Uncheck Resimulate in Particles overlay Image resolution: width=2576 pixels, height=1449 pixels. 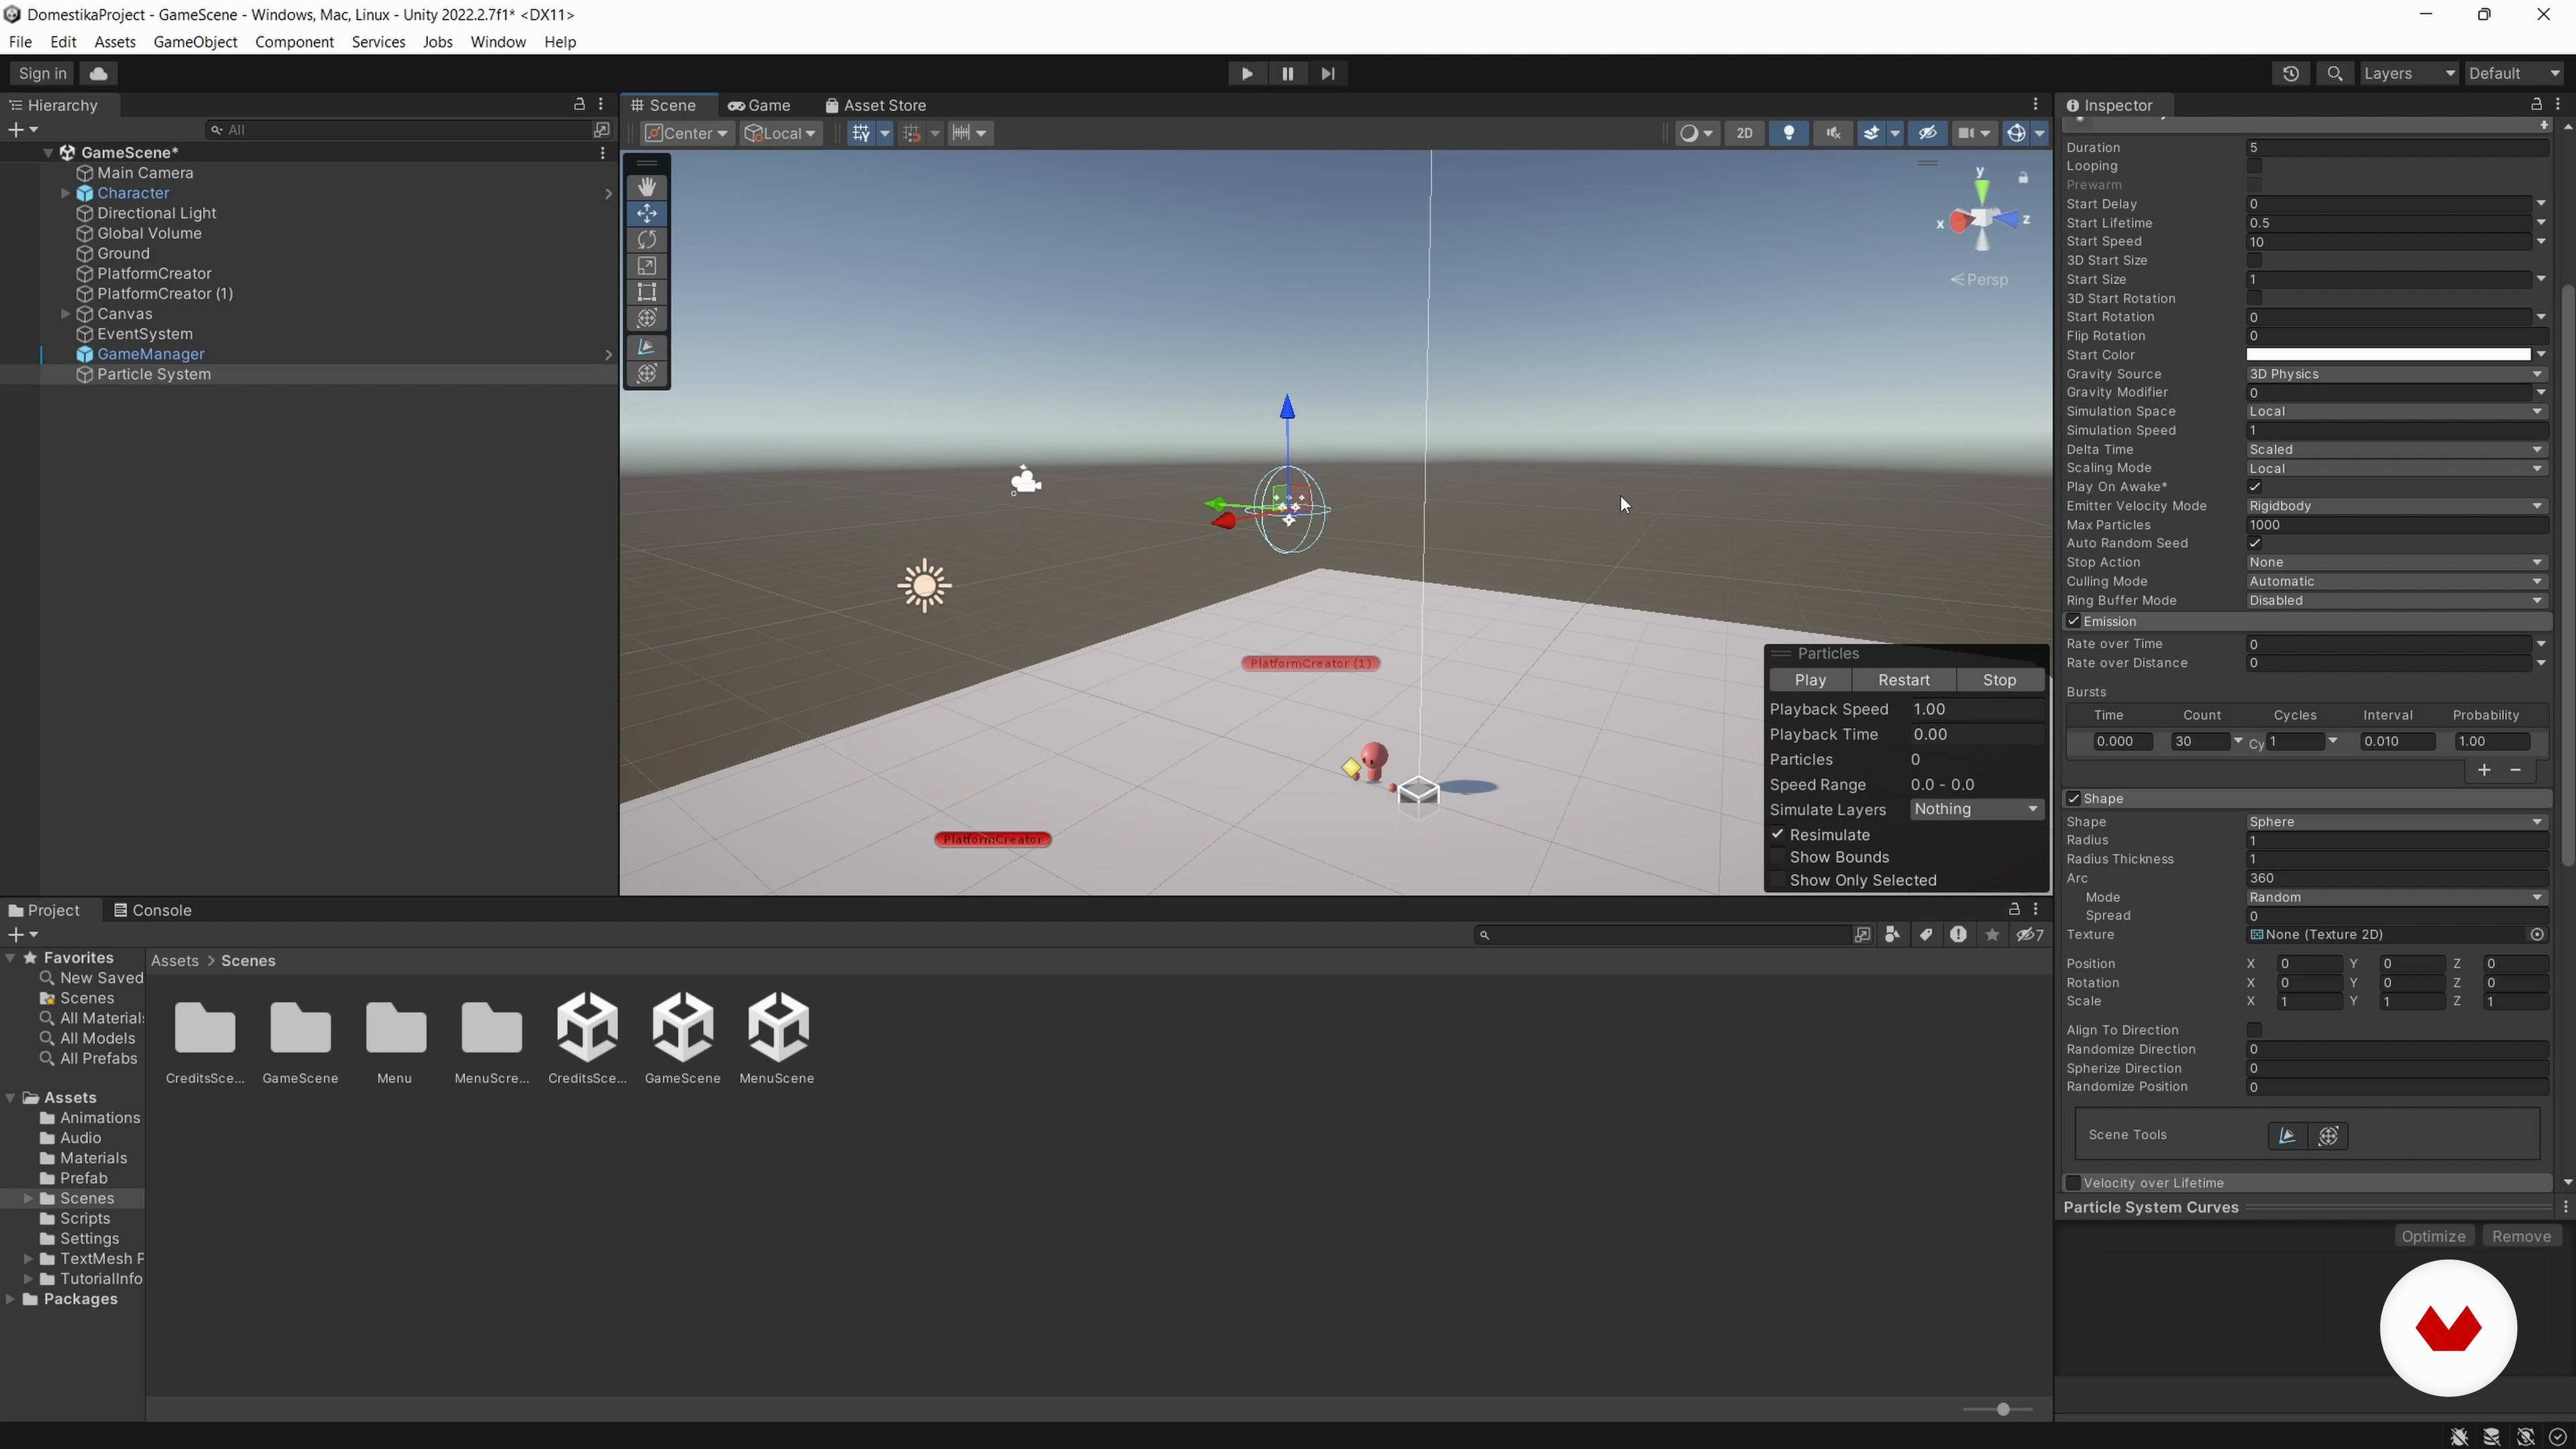click(x=1778, y=834)
